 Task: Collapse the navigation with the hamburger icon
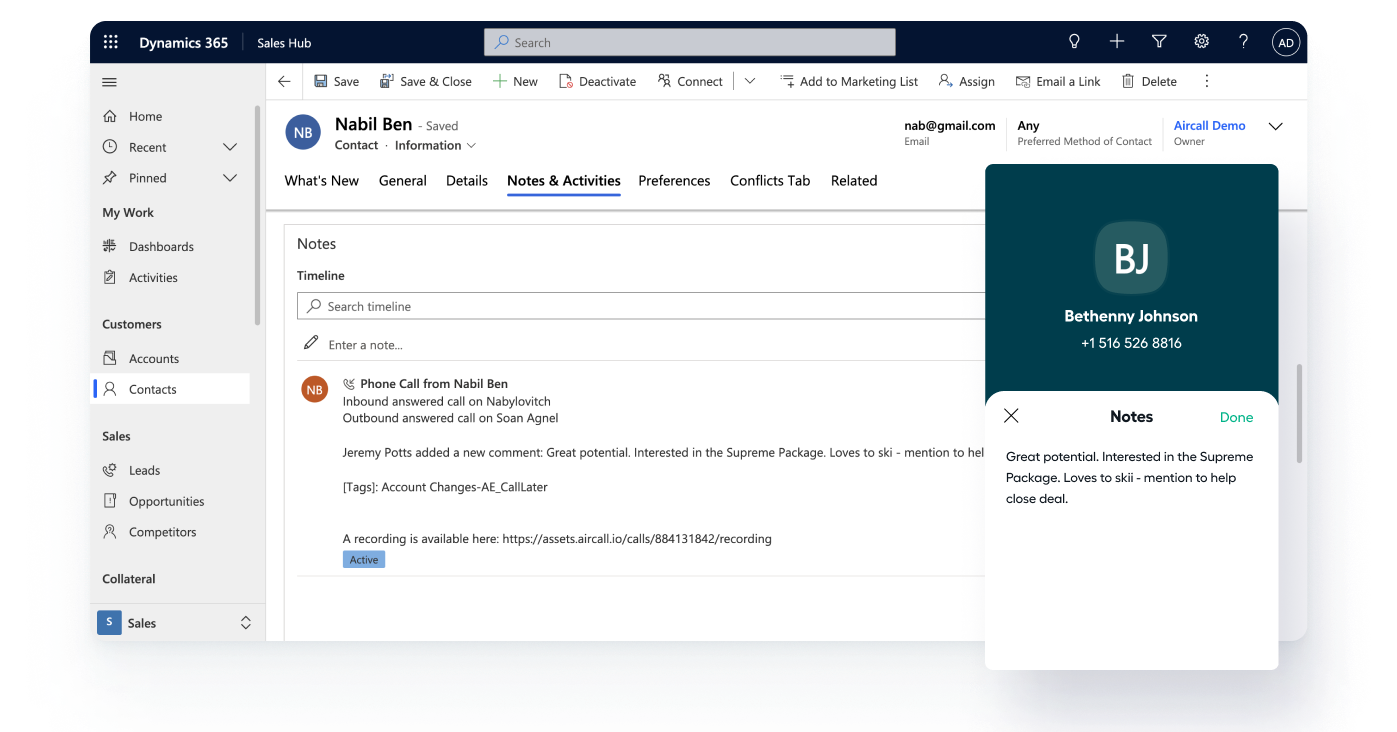[x=109, y=81]
